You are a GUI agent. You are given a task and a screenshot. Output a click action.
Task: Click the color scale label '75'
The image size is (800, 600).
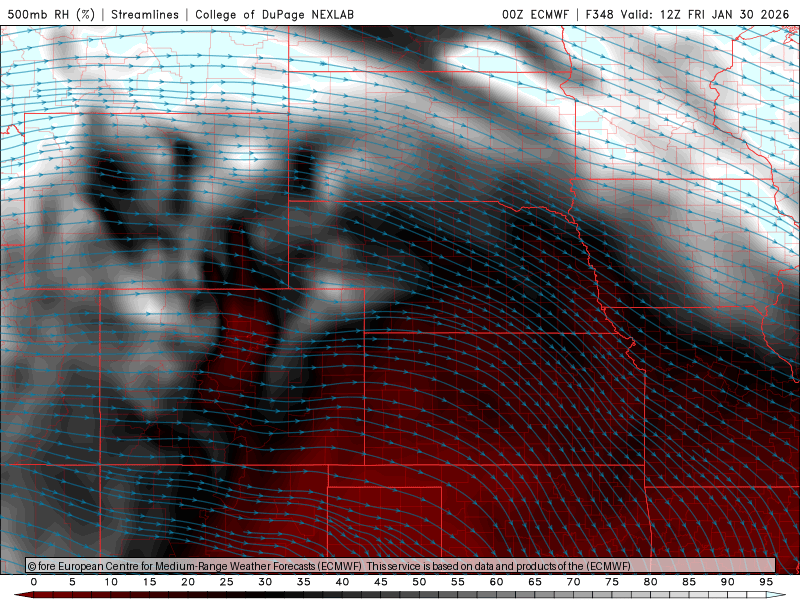click(x=612, y=582)
